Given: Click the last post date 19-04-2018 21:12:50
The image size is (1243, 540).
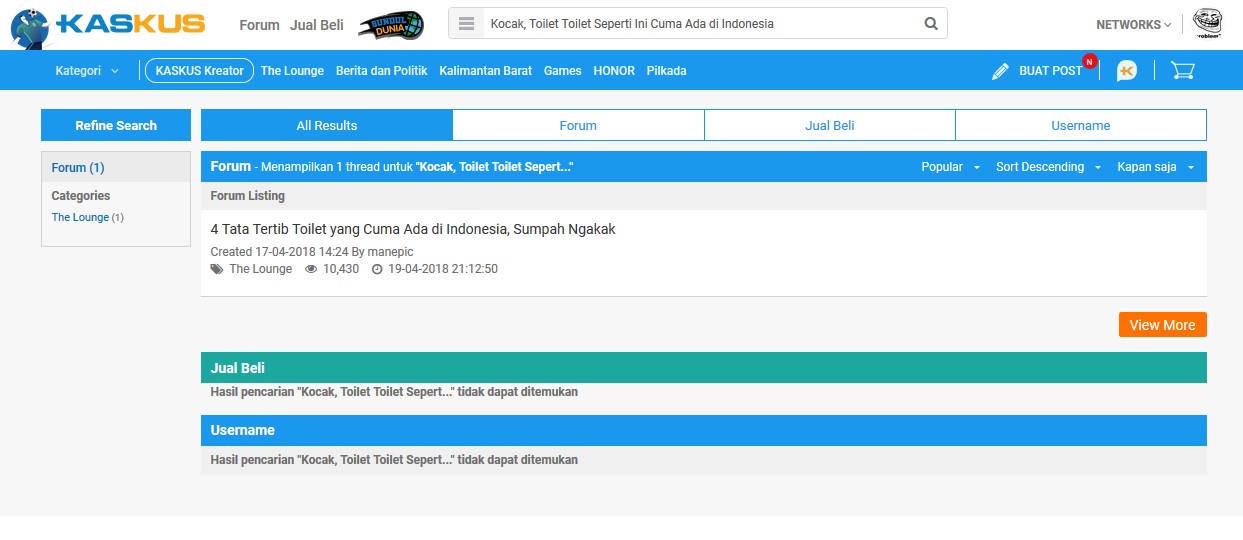Looking at the screenshot, I should pos(443,269).
